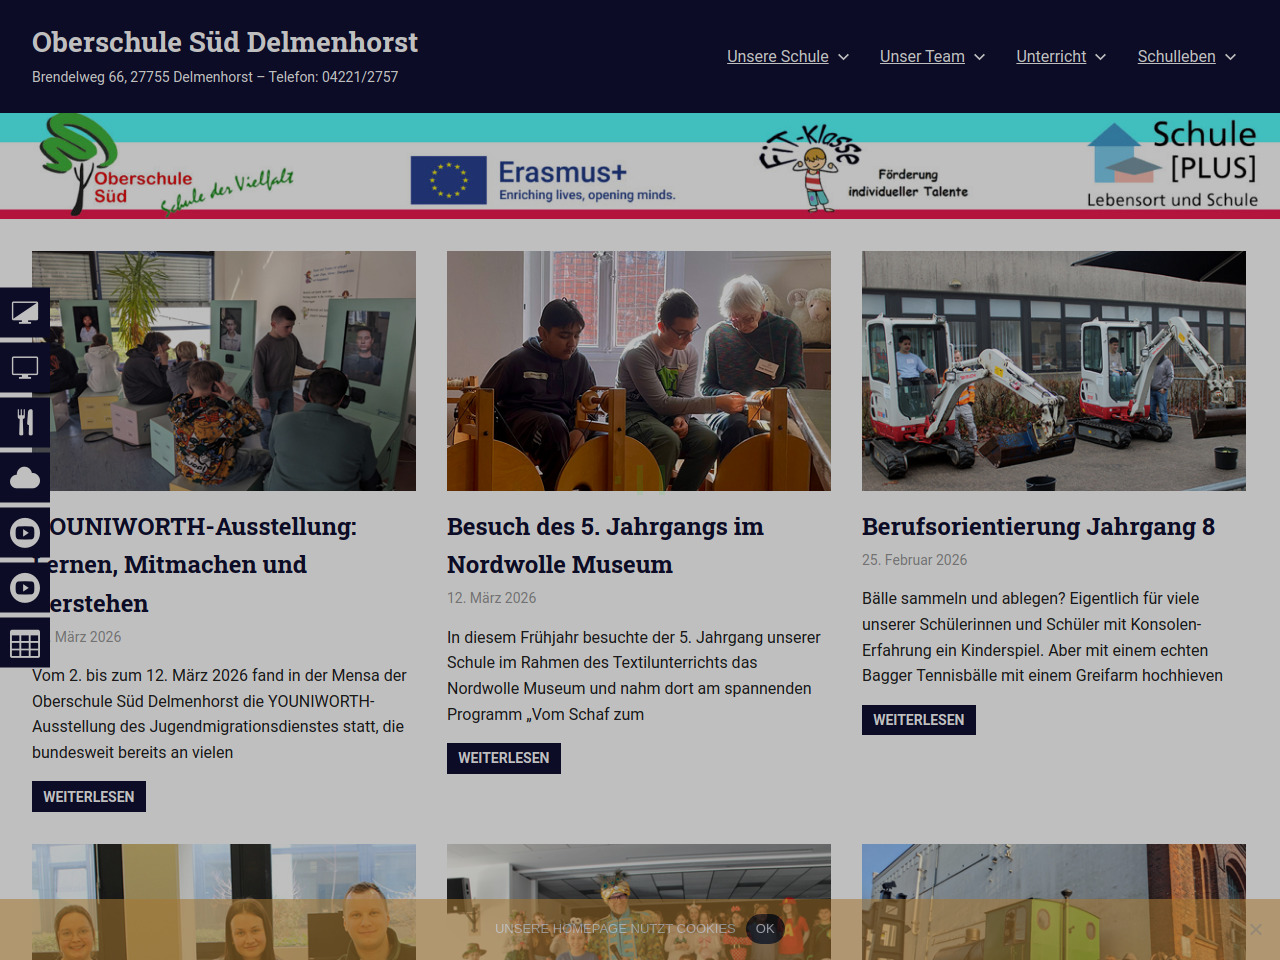Click the YouTube icon just above the grid icon
This screenshot has height=960, width=1280.
(x=24, y=588)
